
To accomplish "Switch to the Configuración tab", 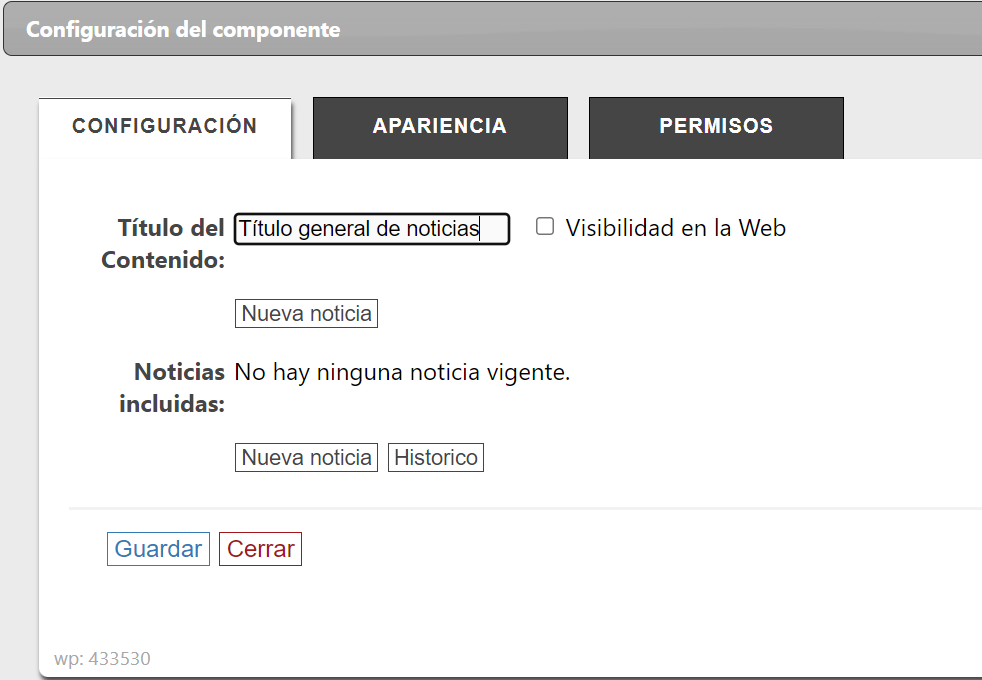I will click(165, 128).
